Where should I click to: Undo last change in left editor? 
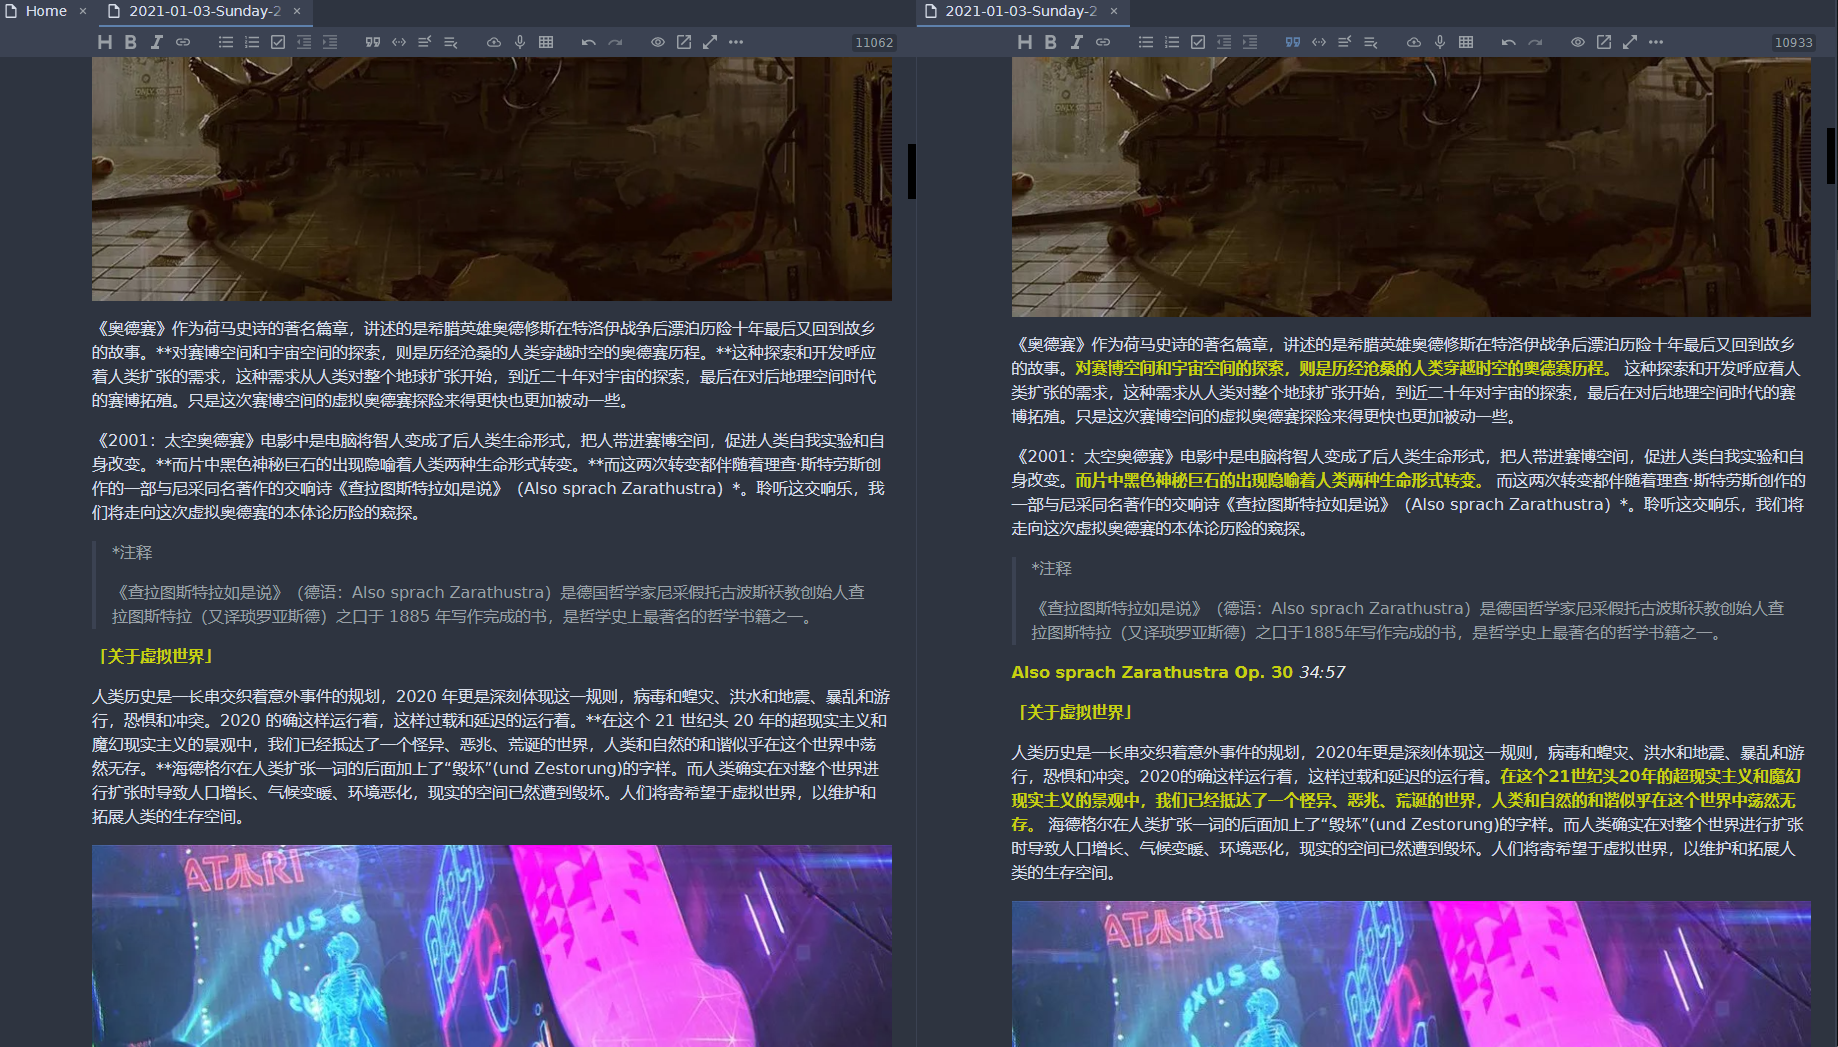pyautogui.click(x=589, y=42)
